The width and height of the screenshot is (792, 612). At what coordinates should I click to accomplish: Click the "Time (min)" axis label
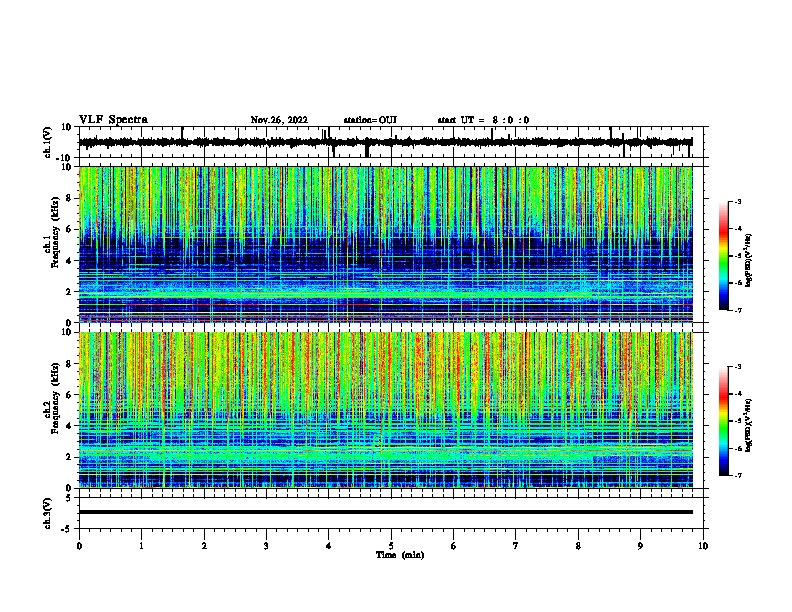pyautogui.click(x=400, y=555)
